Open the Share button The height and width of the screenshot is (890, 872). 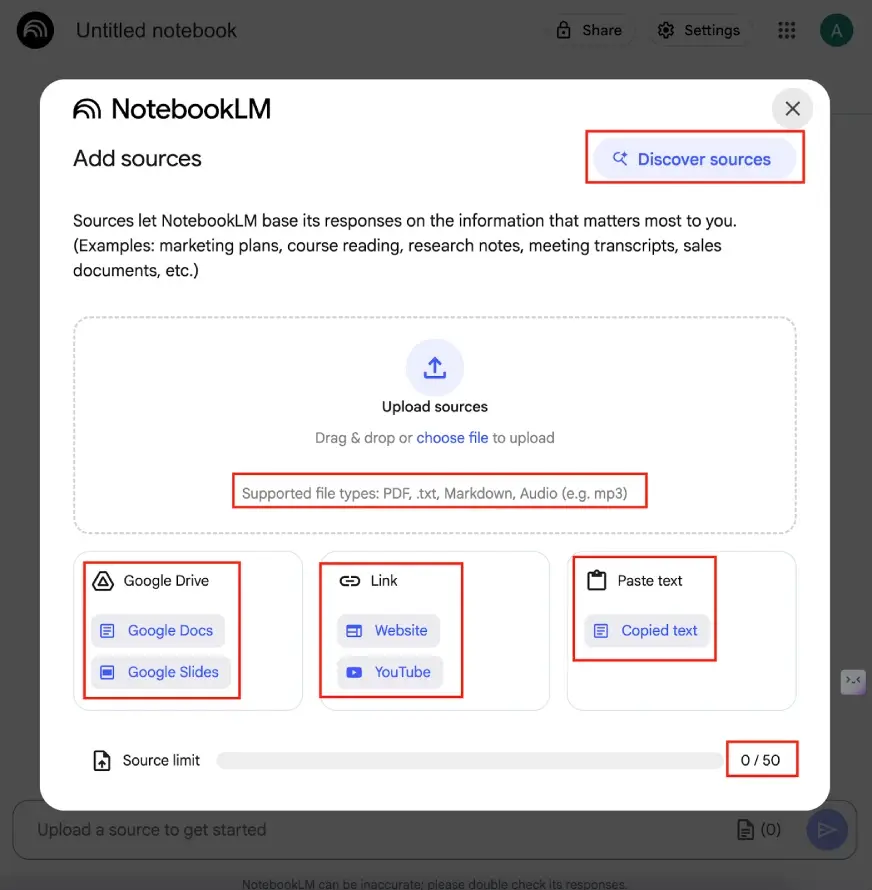tap(589, 30)
